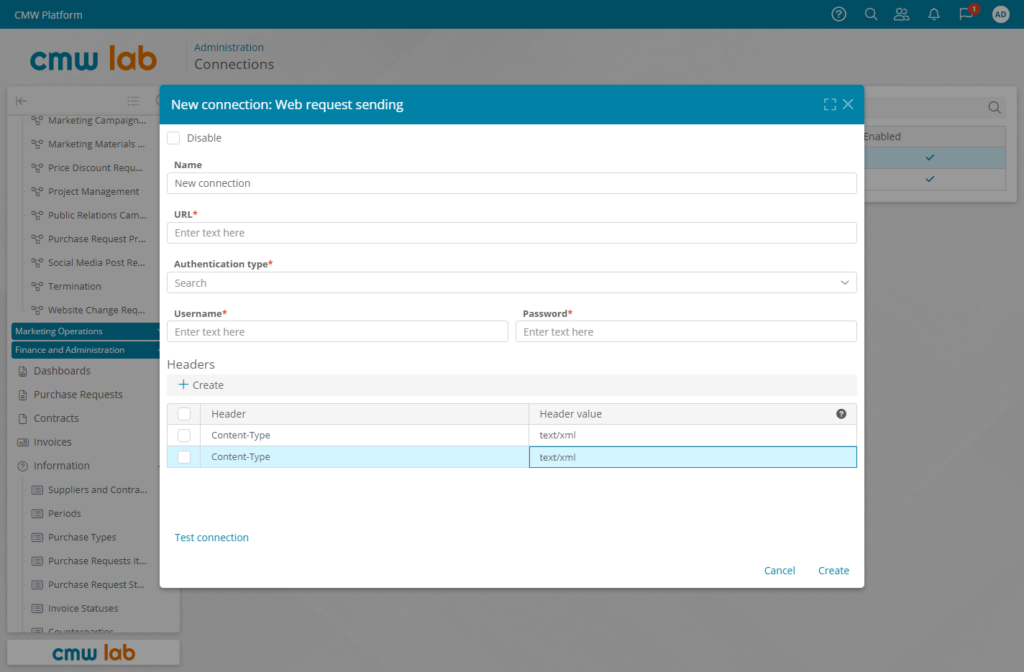Go to Administration breadcrumb link

click(x=229, y=47)
